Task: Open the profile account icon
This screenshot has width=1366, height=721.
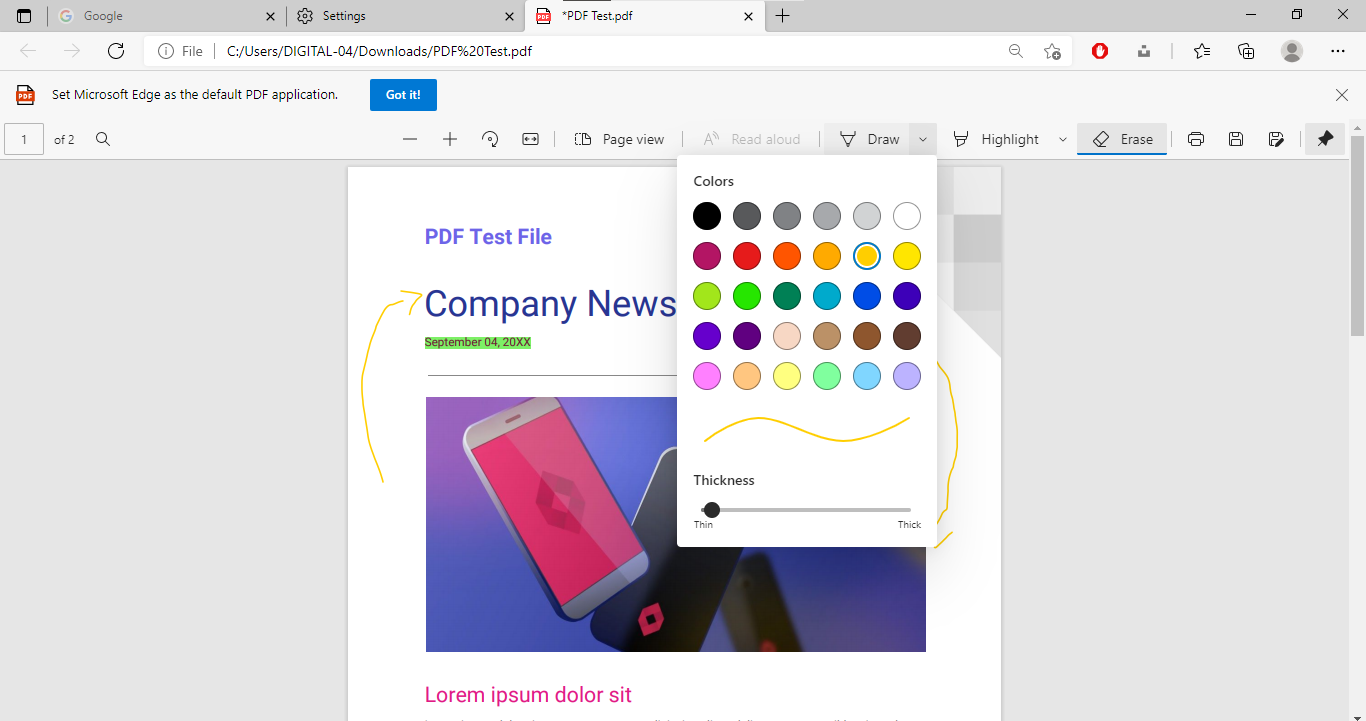Action: click(1292, 51)
